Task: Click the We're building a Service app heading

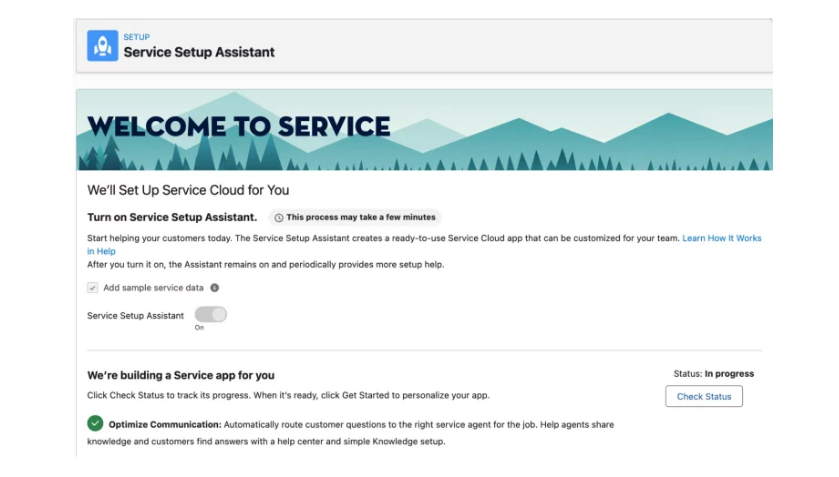Action: click(x=181, y=375)
